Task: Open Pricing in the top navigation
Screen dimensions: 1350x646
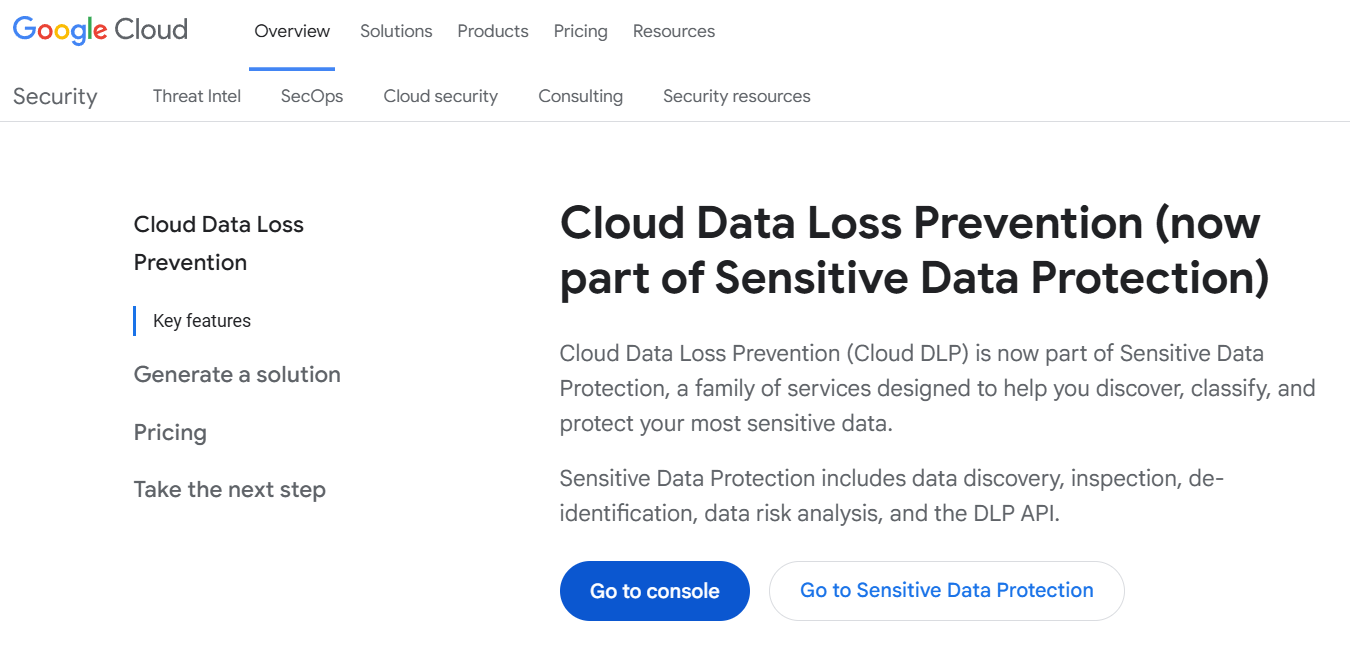Action: [x=580, y=31]
